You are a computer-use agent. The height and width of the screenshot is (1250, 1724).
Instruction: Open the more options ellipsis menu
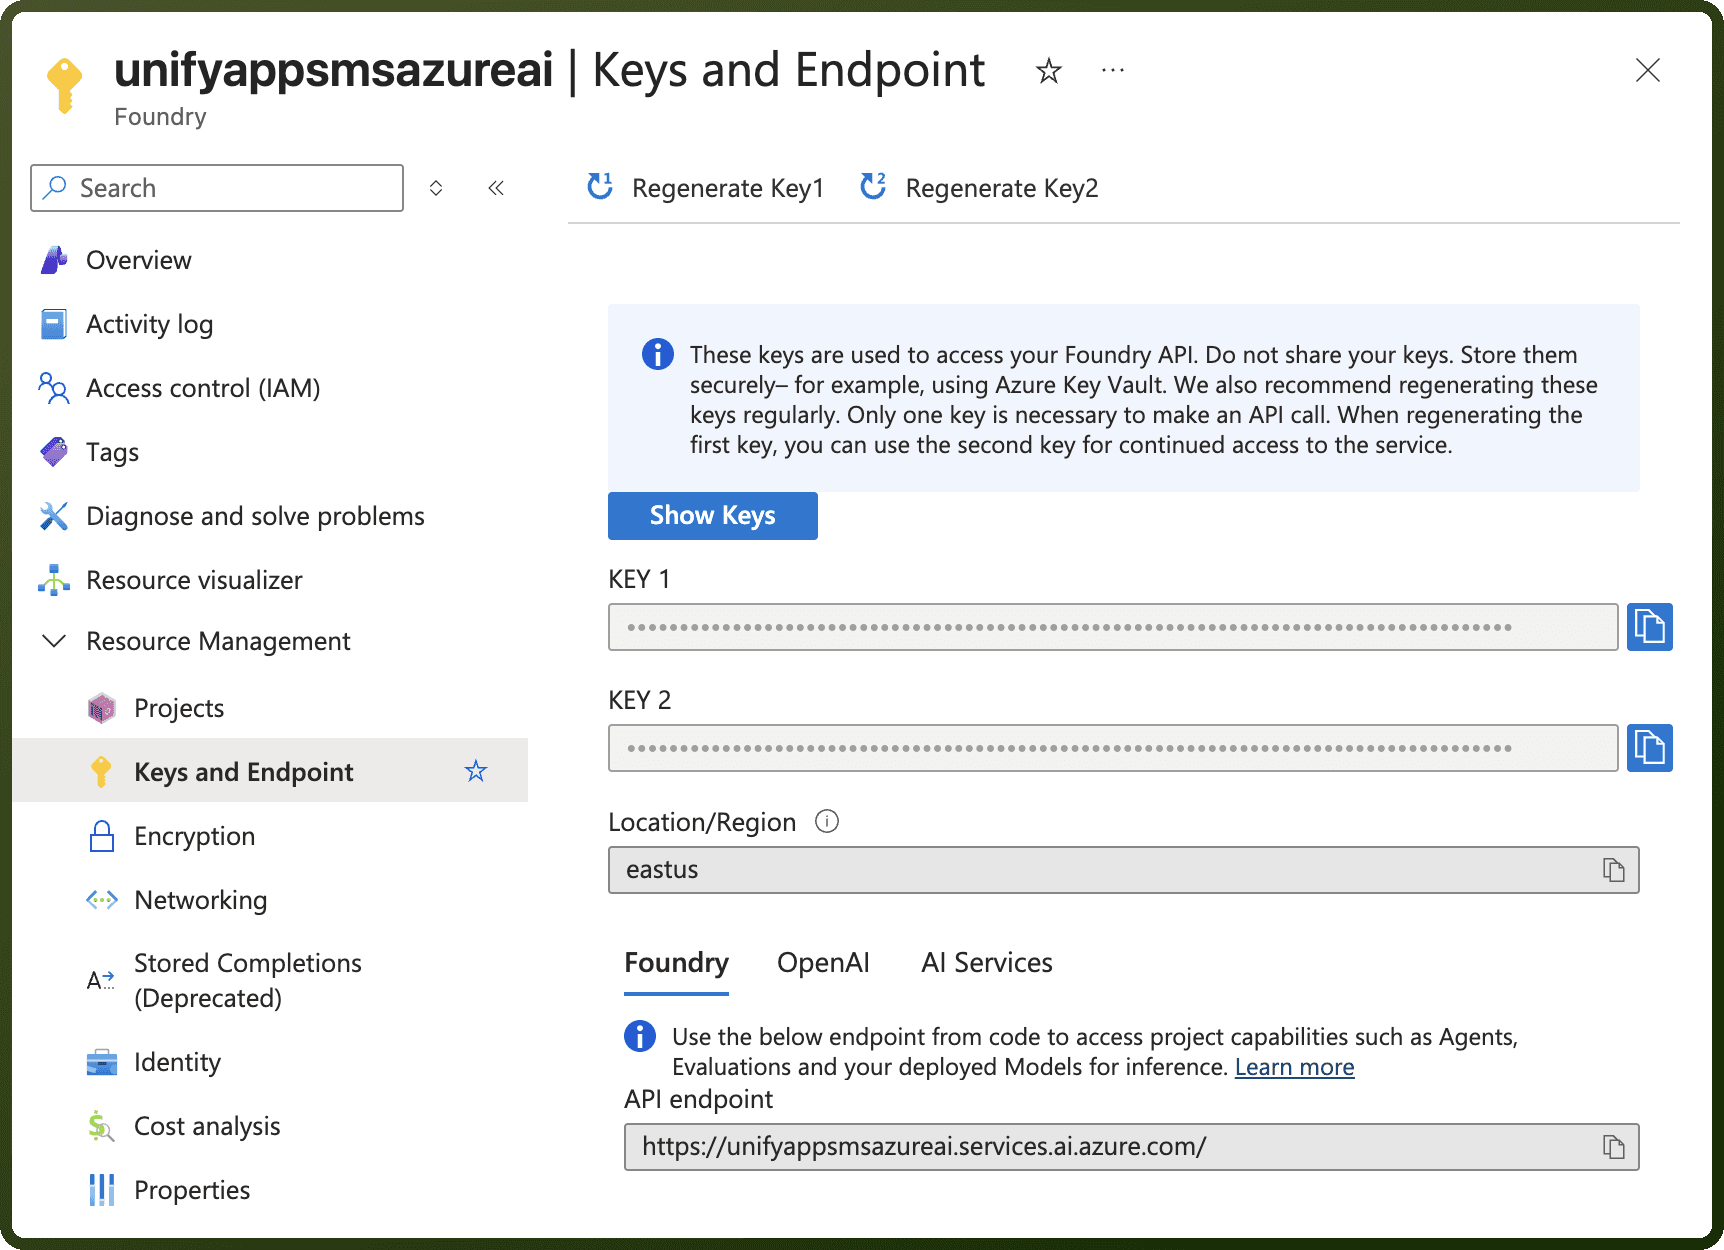tap(1112, 70)
